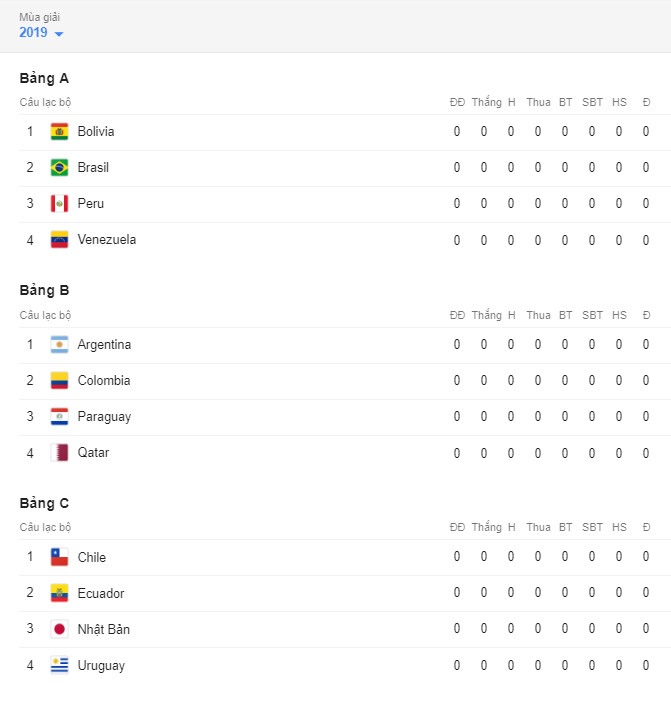The height and width of the screenshot is (703, 671).
Task: Click the Brasil flag icon
Action: coord(59,167)
